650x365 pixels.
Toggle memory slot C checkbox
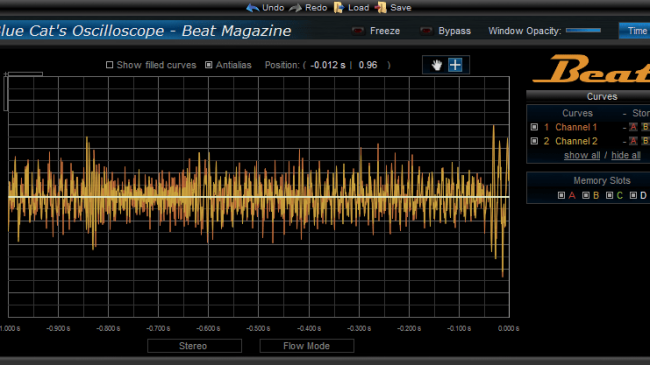pyautogui.click(x=609, y=195)
